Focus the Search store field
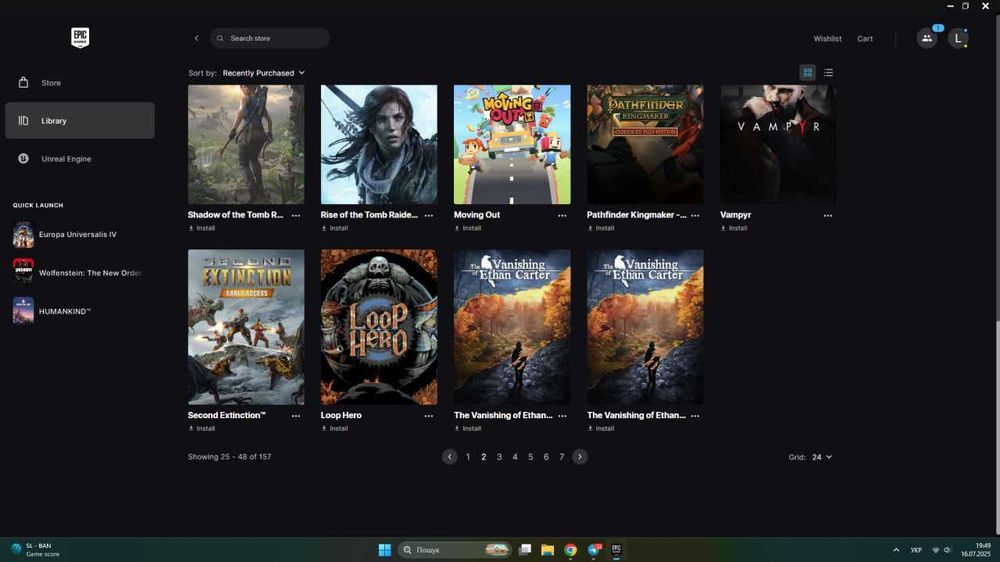The height and width of the screenshot is (562, 1000). point(270,38)
